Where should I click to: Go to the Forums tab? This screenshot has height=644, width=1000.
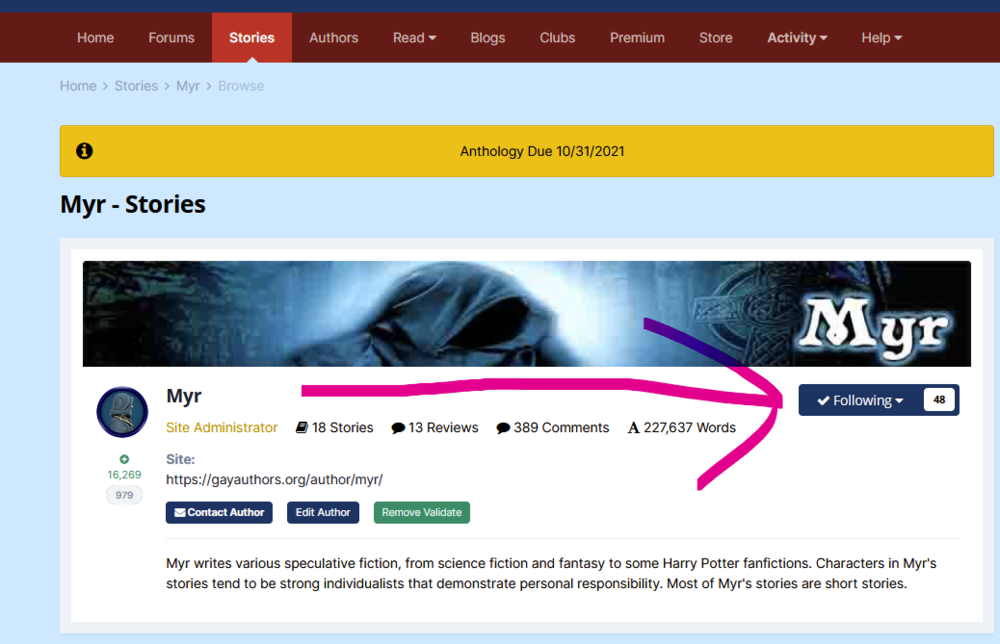point(171,38)
